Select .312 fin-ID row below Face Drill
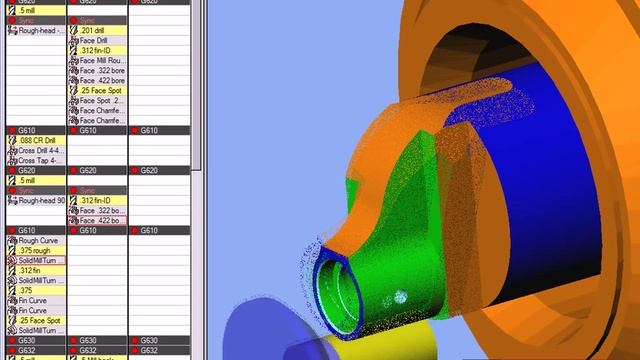 [x=97, y=51]
